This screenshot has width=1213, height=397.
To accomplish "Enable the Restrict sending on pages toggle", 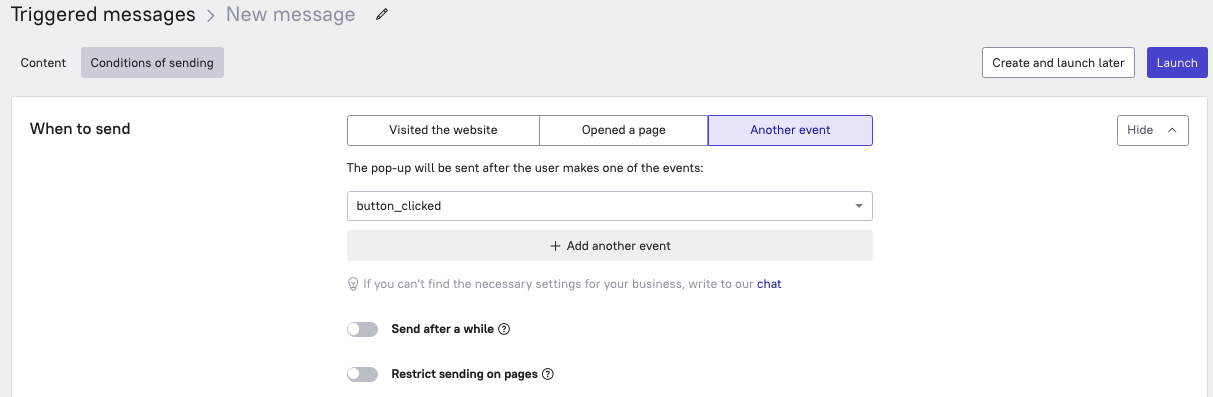I will pos(362,374).
